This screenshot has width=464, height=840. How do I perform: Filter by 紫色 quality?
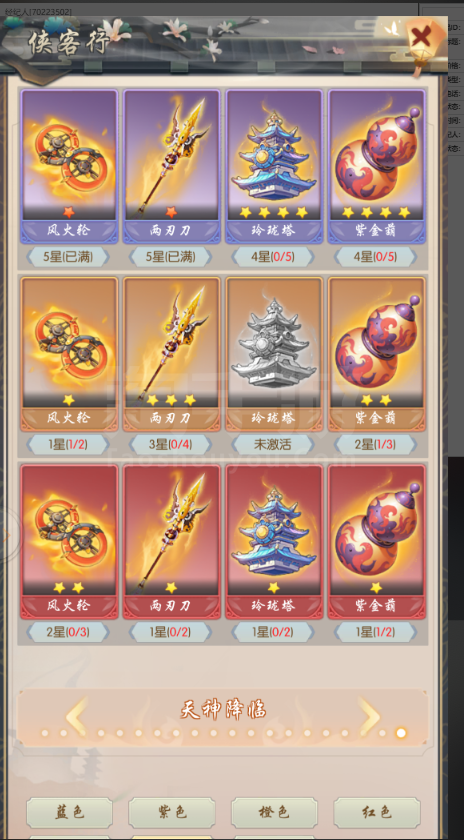tap(171, 813)
